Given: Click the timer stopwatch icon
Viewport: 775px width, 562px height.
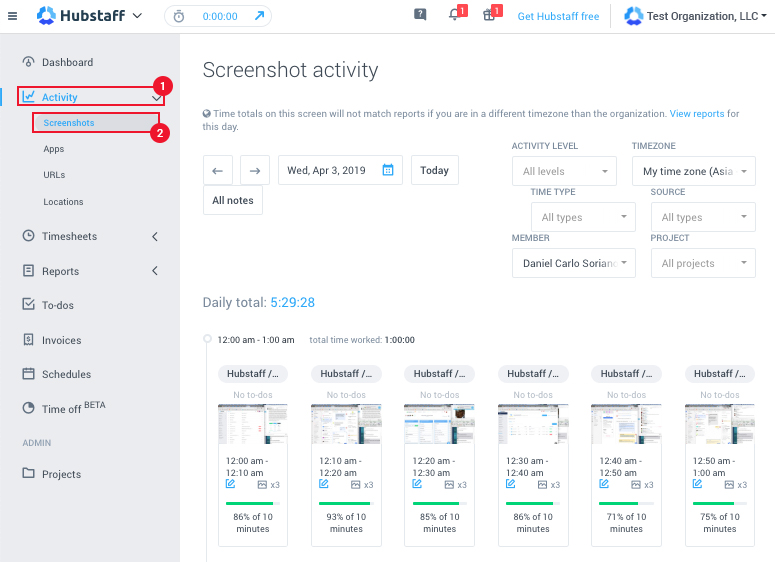Looking at the screenshot, I should tap(178, 16).
